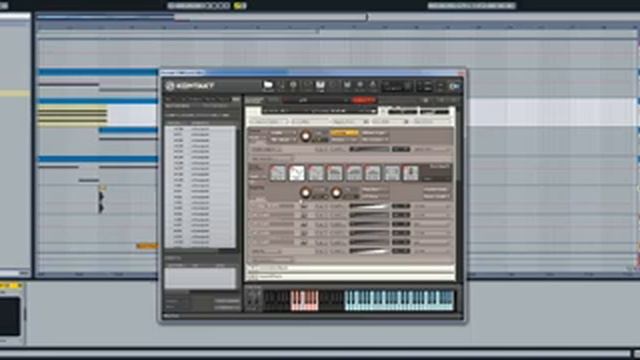The image size is (640, 360).
Task: Select the top row in Kontakt browser list
Action: (x=200, y=129)
